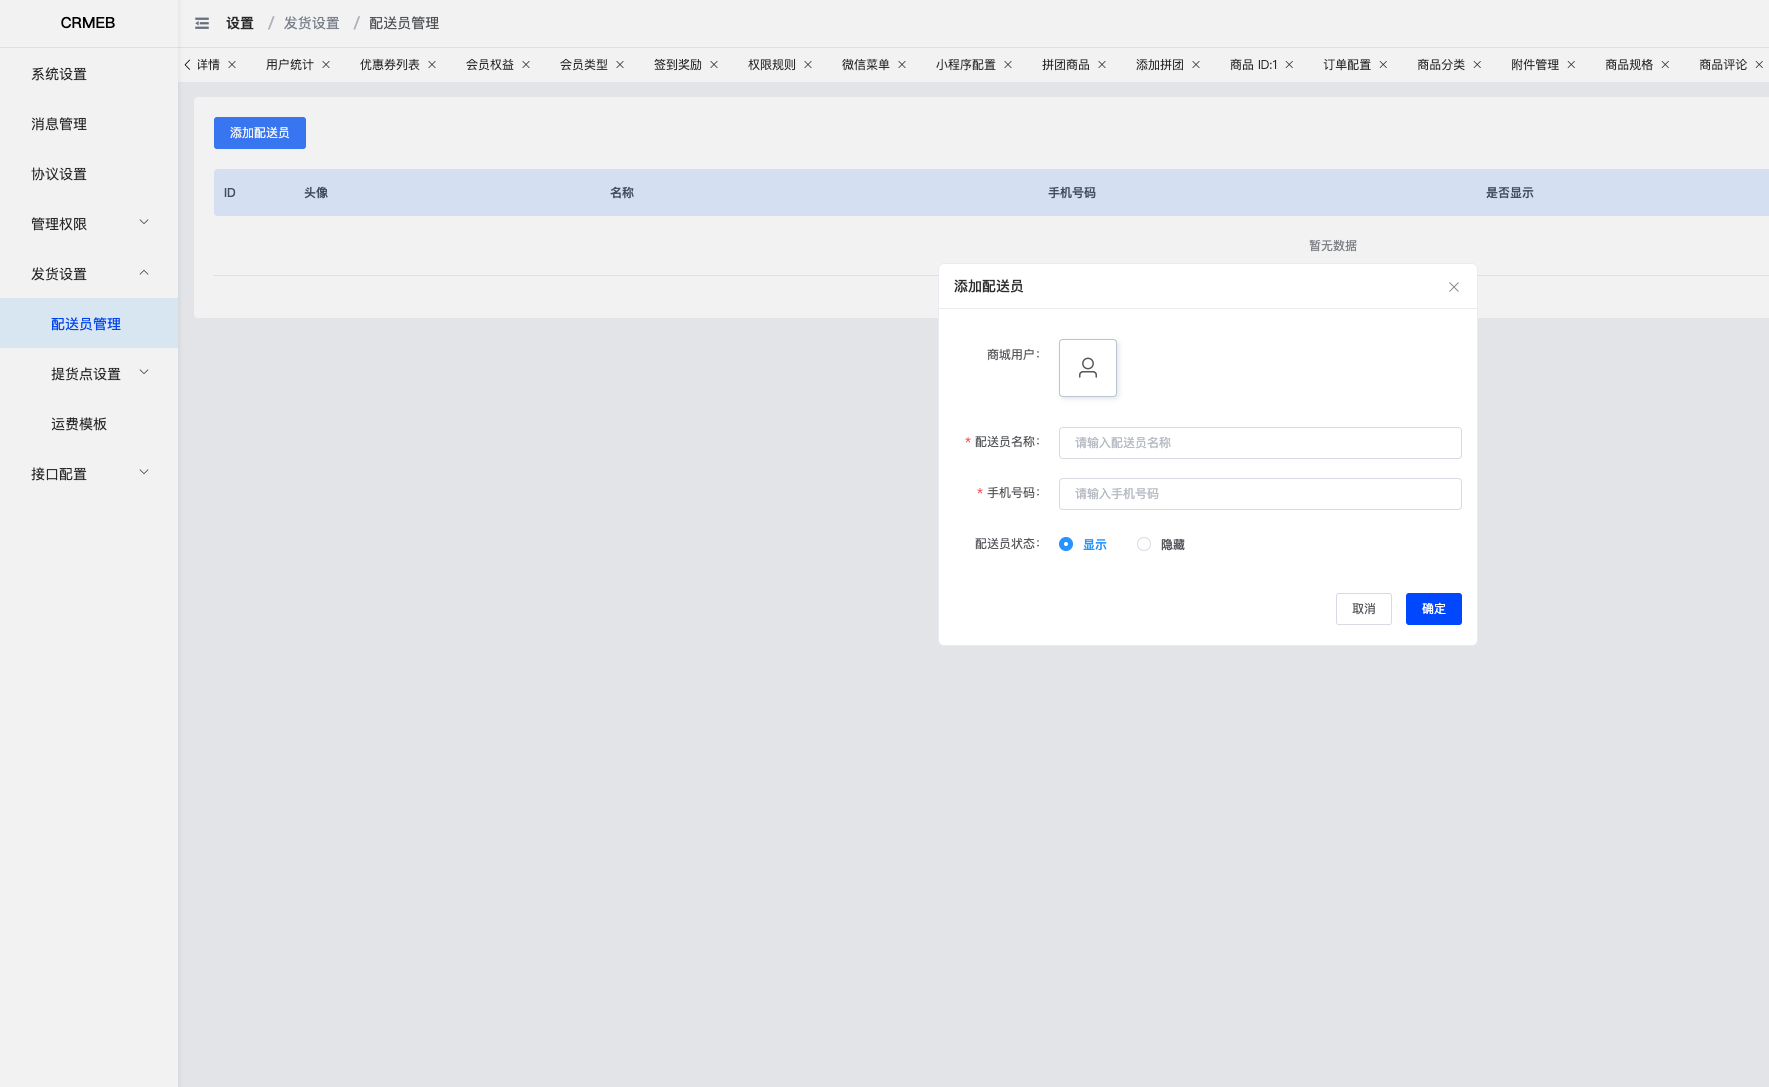This screenshot has height=1087, width=1769.
Task: Confirm with the 确定 button
Action: 1434,609
